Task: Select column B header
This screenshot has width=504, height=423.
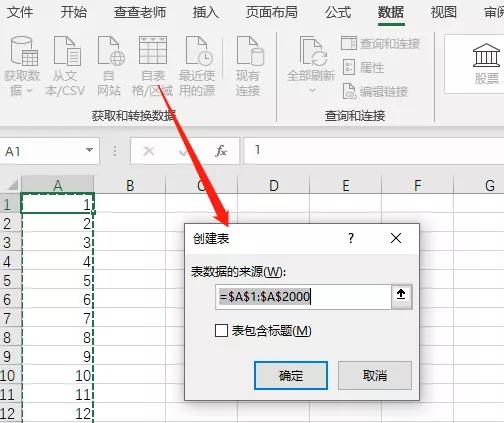Action: 130,185
